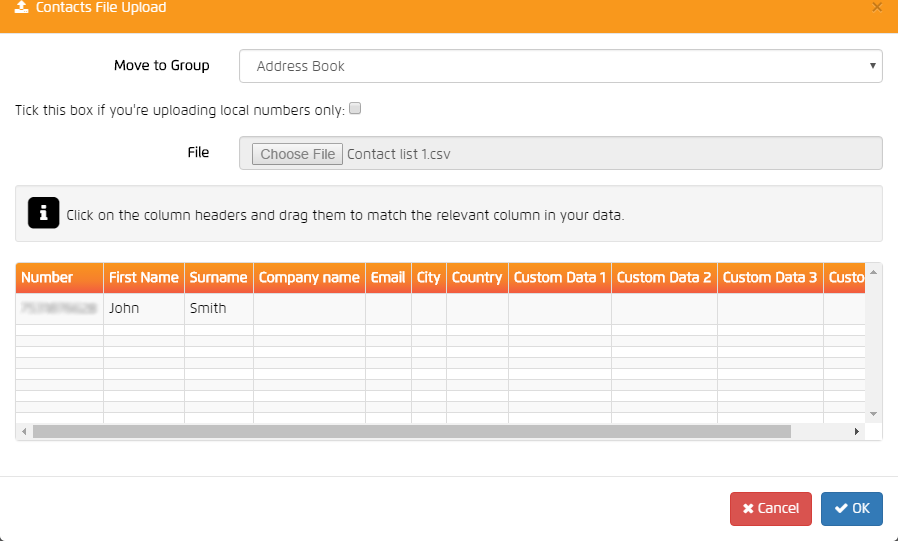Click the Surname column header
This screenshot has width=898, height=541.
[x=218, y=278]
